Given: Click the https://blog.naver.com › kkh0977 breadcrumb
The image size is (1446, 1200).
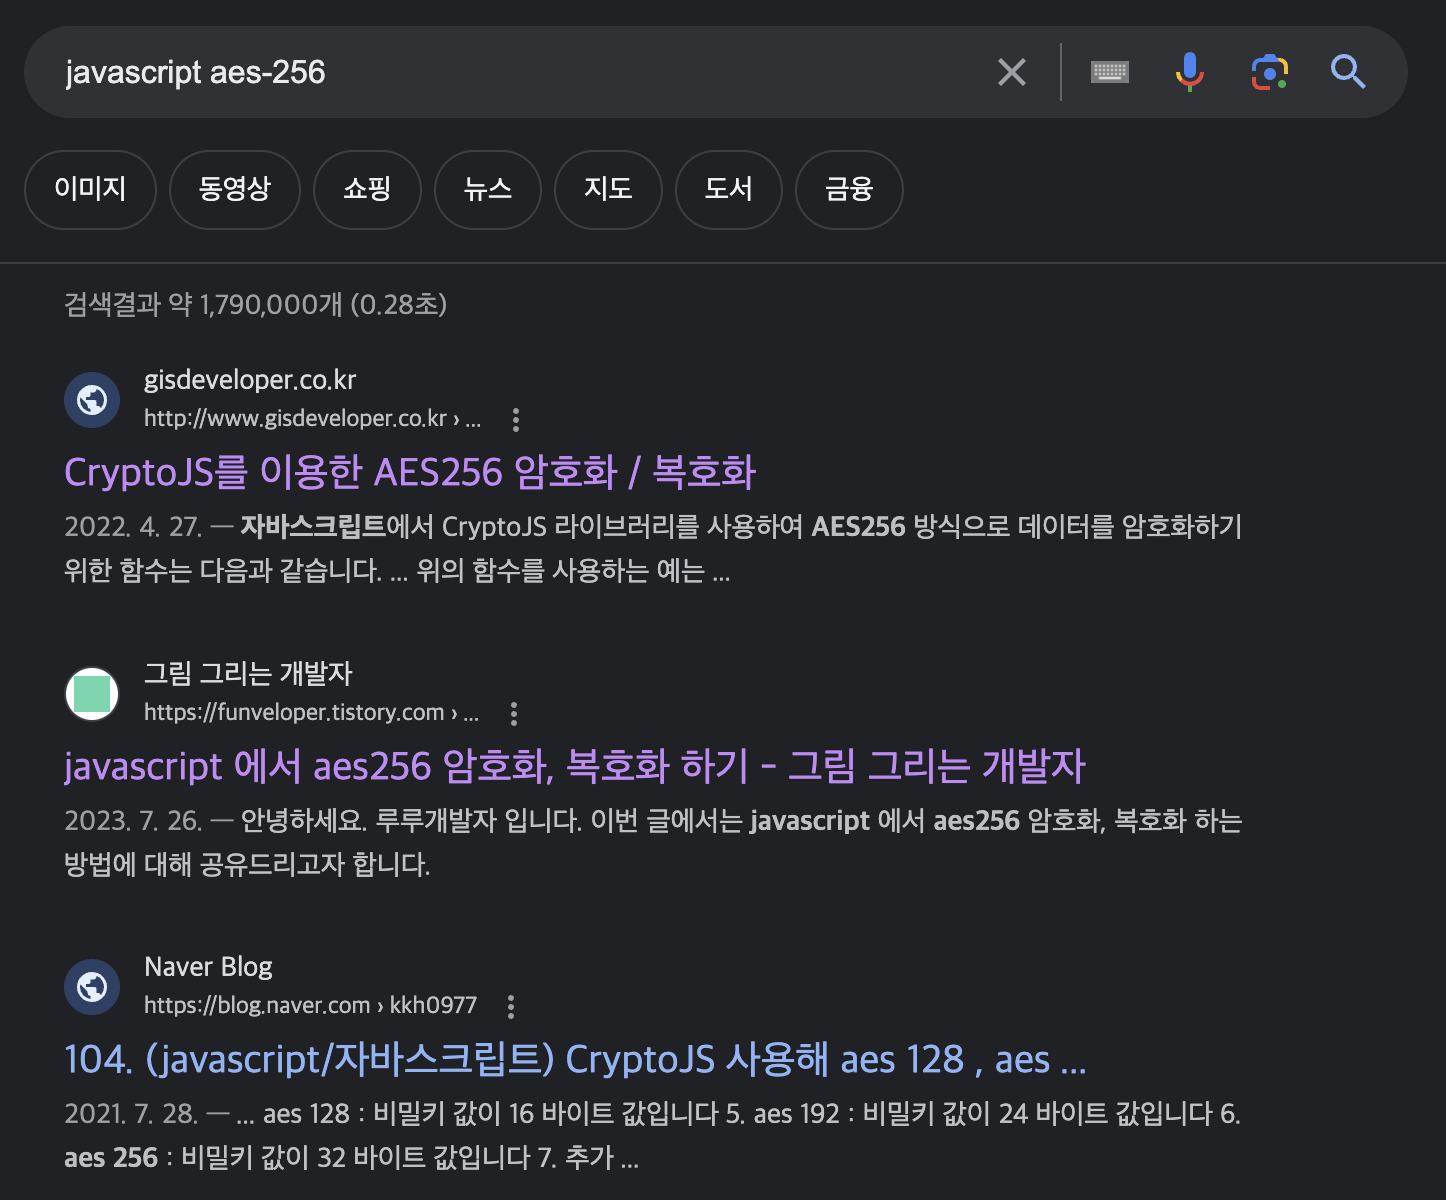Looking at the screenshot, I should (x=310, y=1005).
